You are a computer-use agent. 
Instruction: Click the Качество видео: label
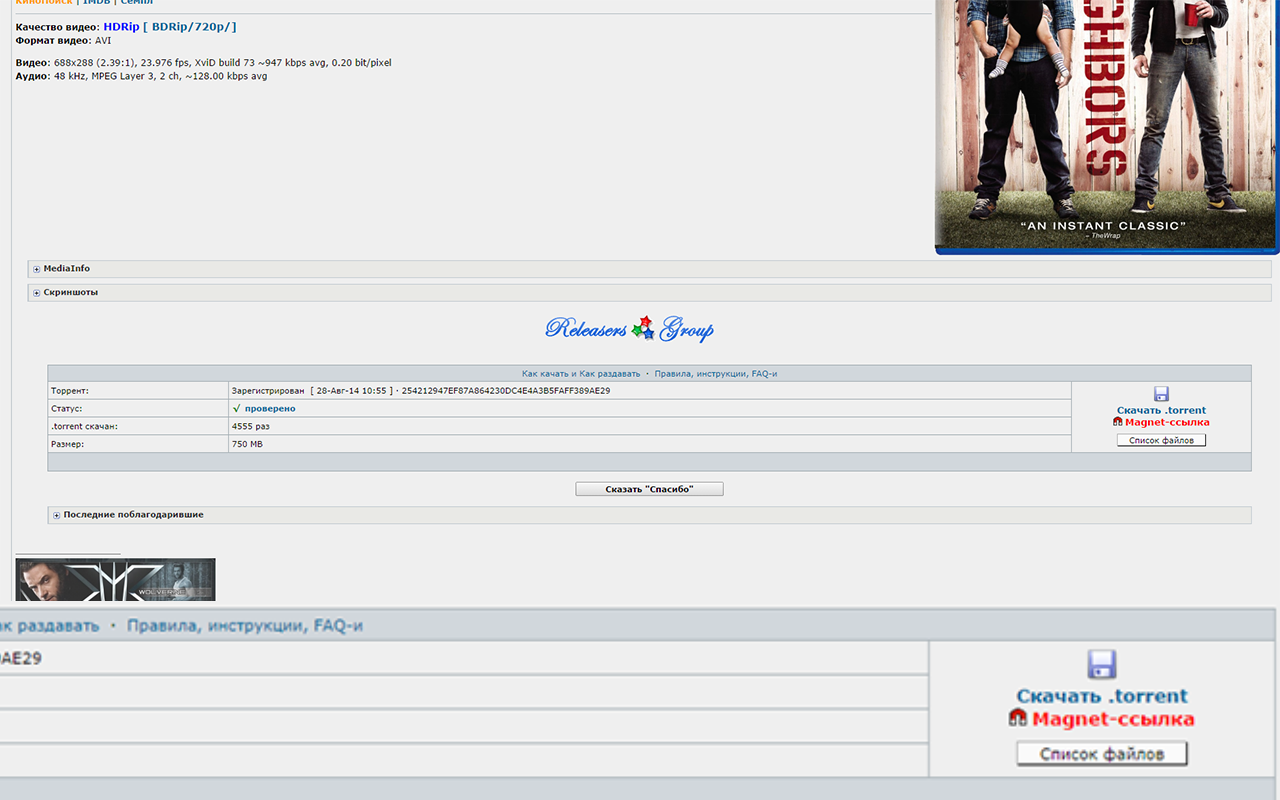point(58,26)
